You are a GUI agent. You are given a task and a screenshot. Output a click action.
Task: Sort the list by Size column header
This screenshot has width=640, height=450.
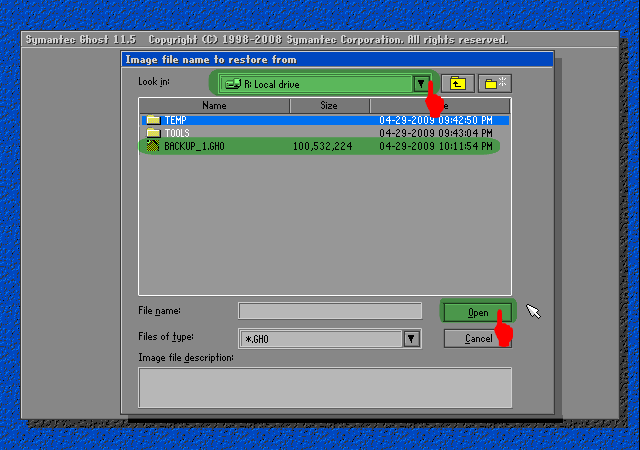pos(329,106)
